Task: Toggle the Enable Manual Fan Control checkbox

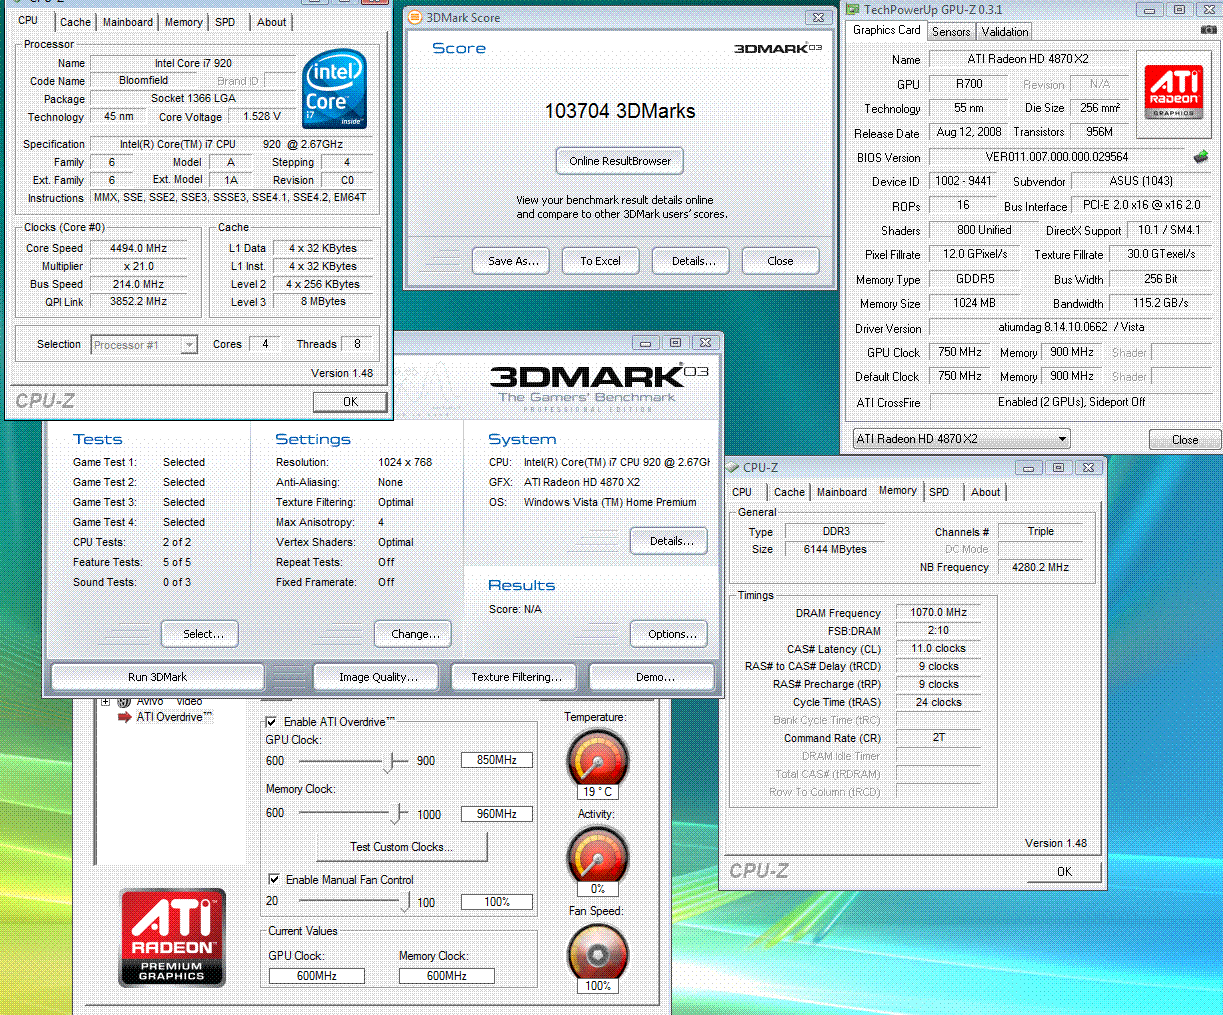Action: coord(274,880)
